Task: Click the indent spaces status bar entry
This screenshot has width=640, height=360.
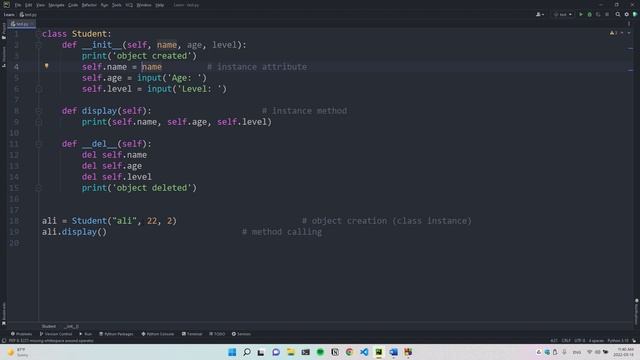Action: pos(596,340)
